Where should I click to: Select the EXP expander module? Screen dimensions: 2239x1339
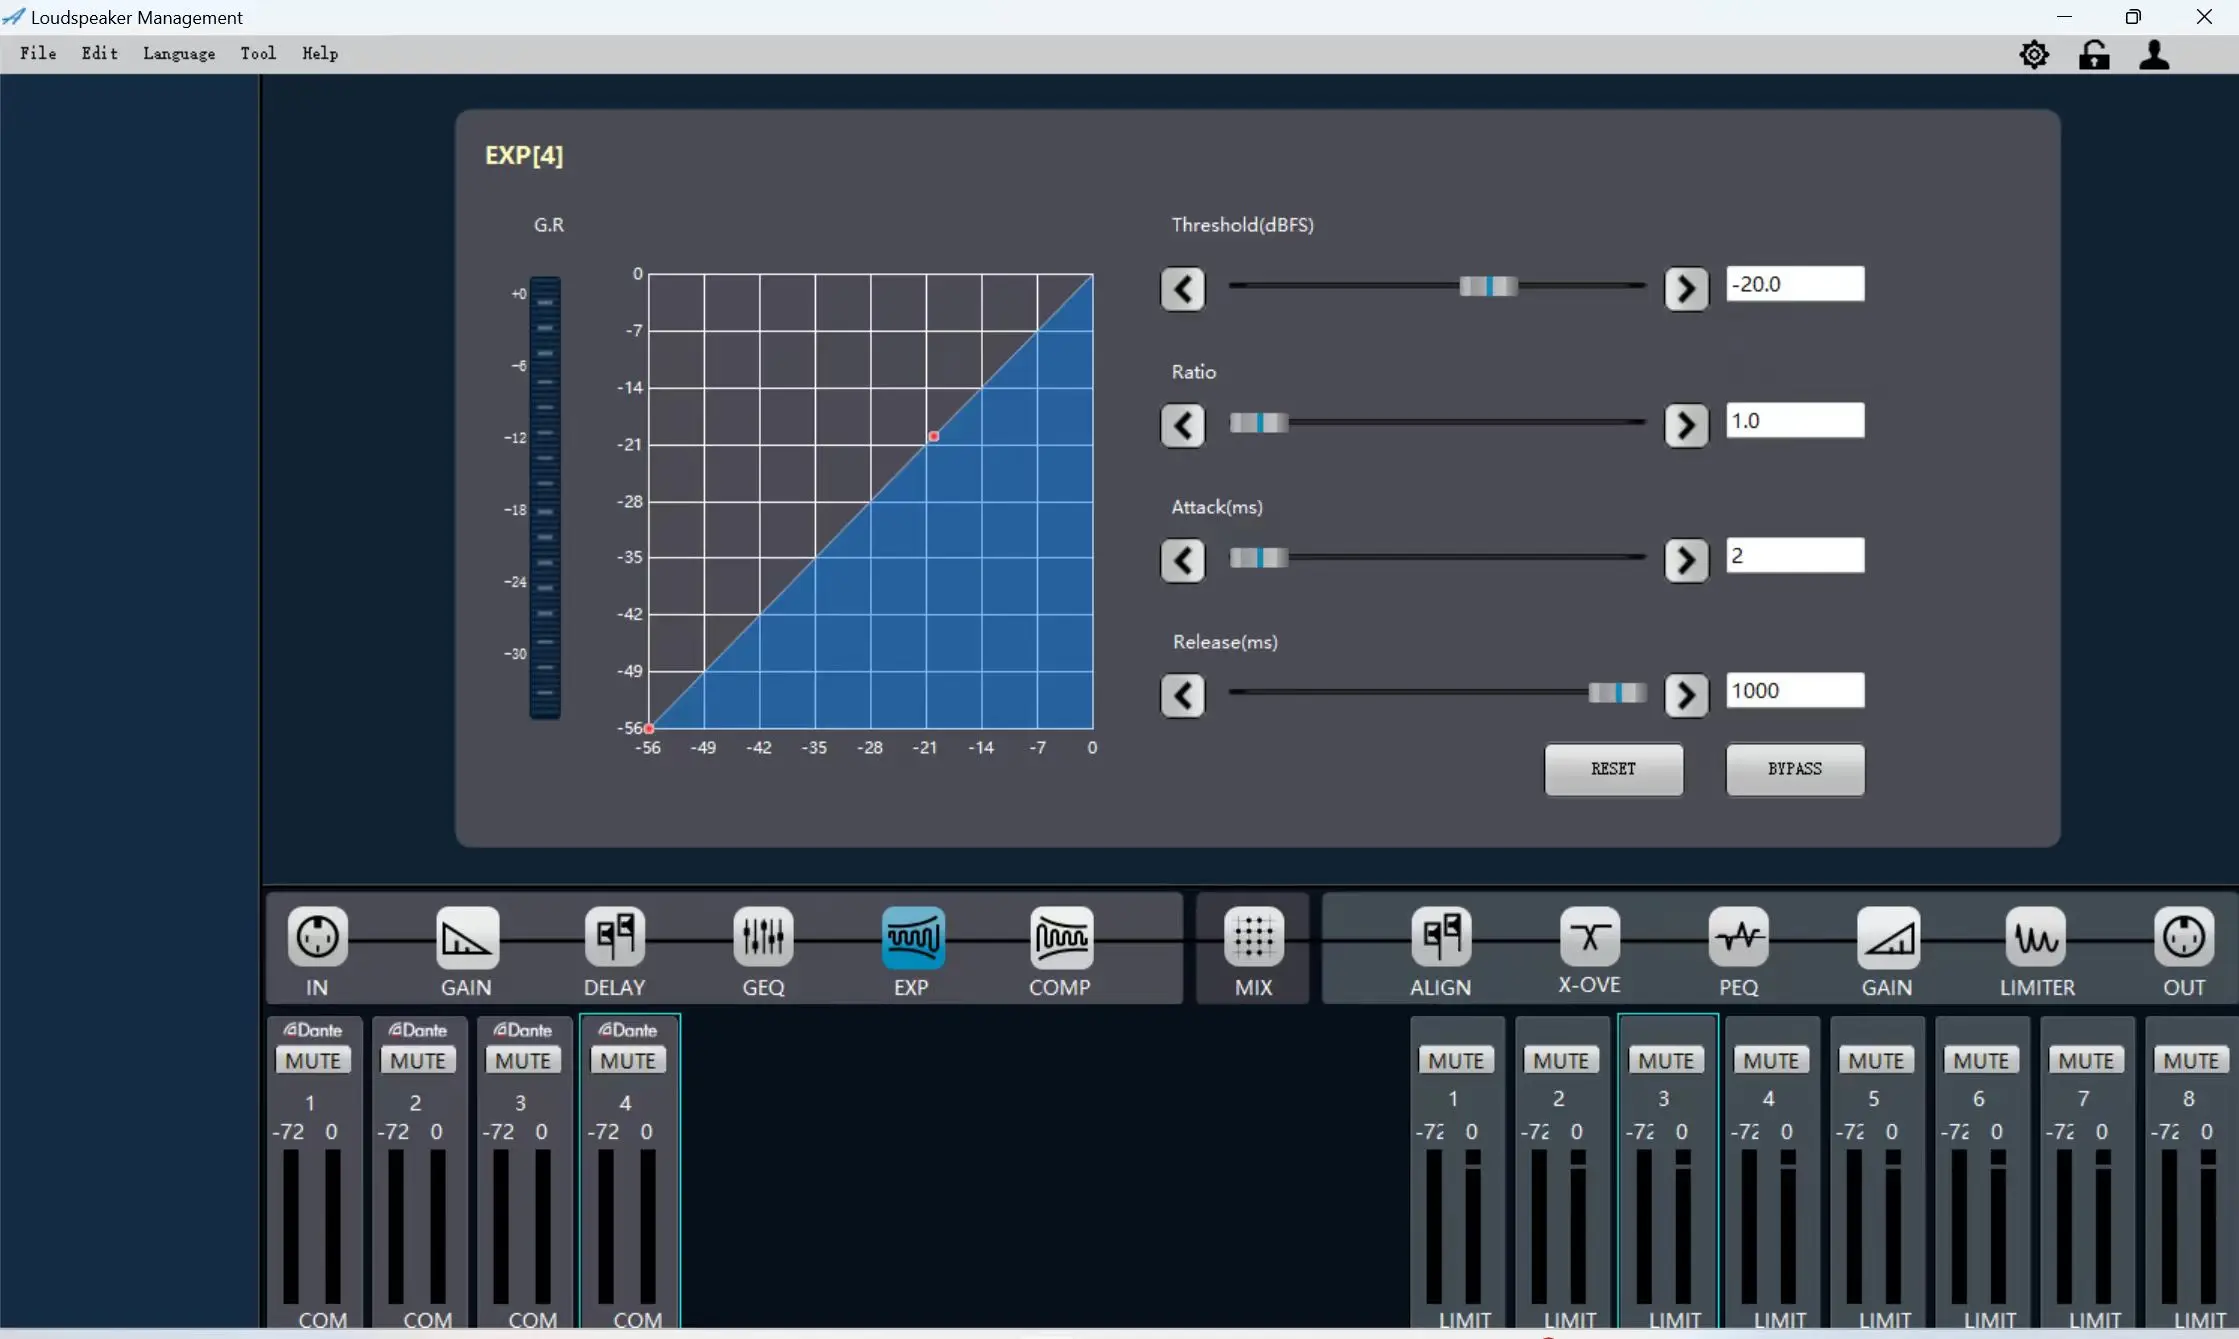(912, 938)
